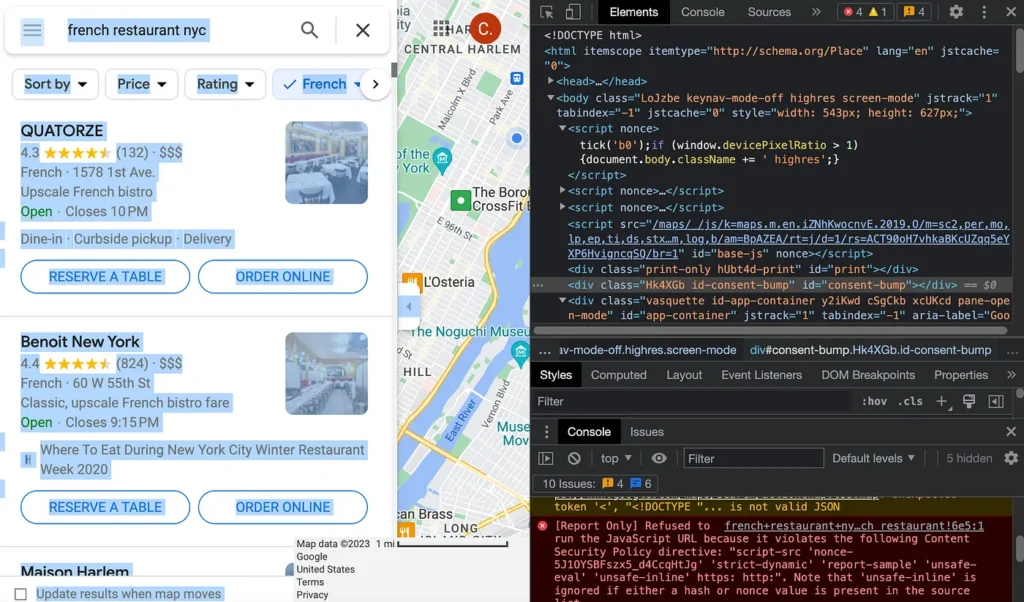Open the Properties tab
This screenshot has width=1024, height=602.
tap(961, 375)
